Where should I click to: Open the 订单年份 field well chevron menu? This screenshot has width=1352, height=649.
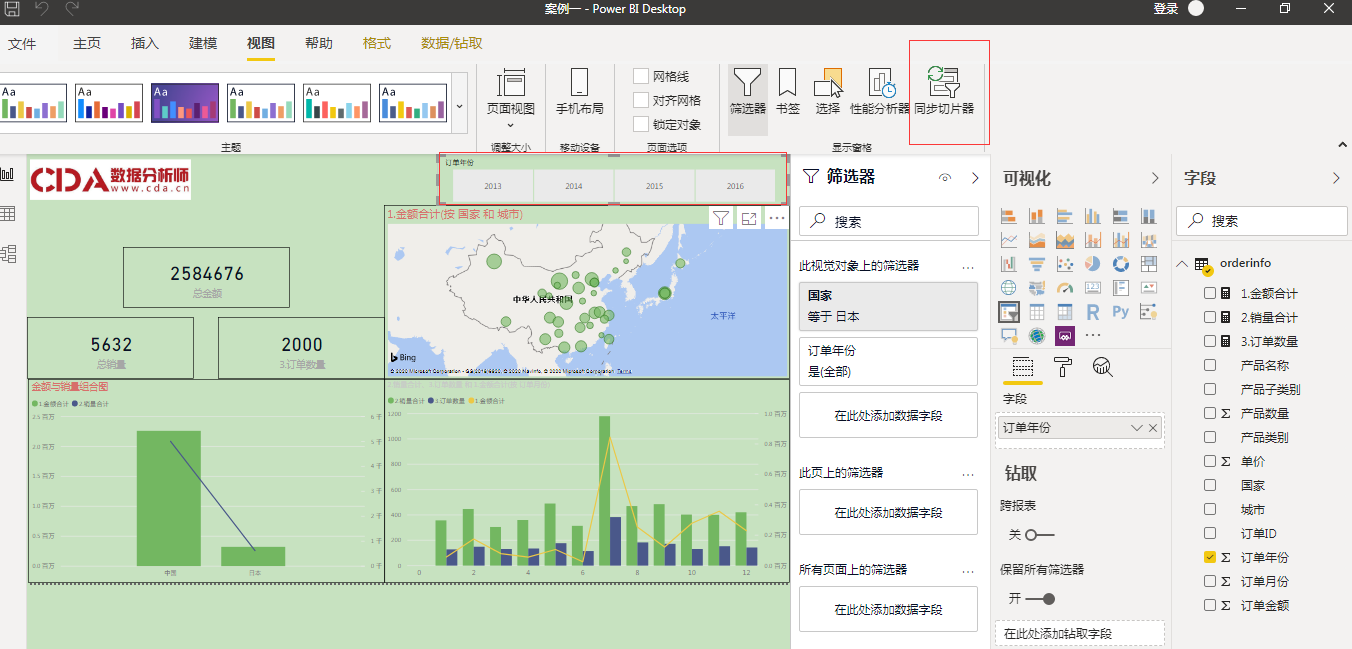pos(1136,427)
